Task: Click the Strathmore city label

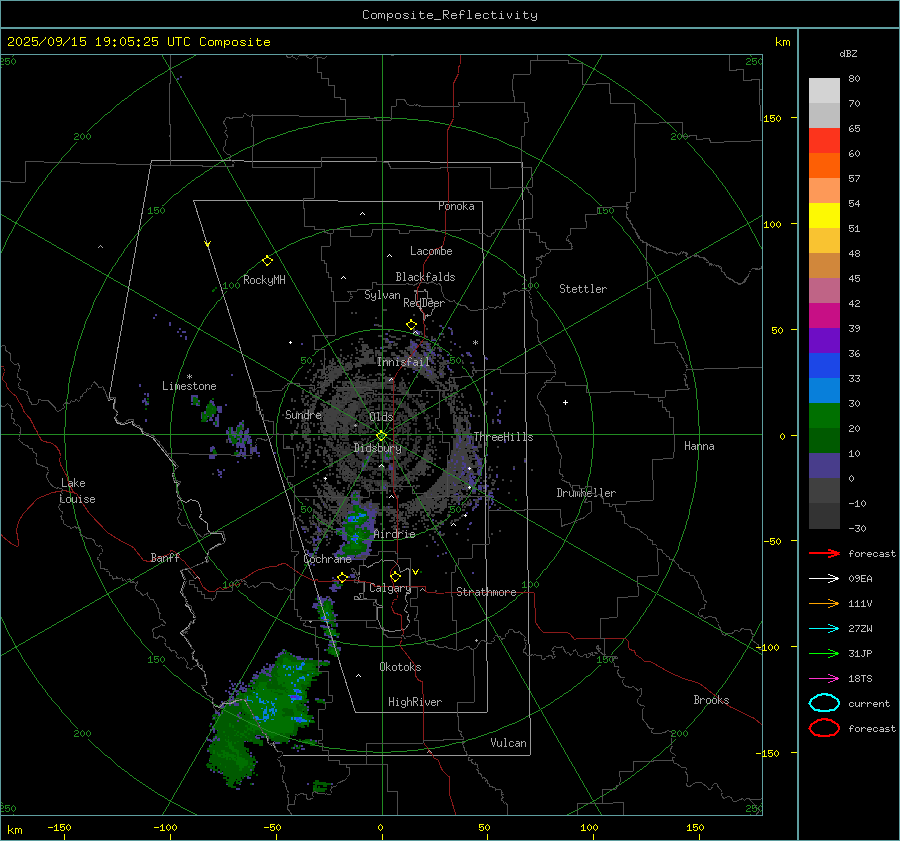Action: pyautogui.click(x=486, y=592)
